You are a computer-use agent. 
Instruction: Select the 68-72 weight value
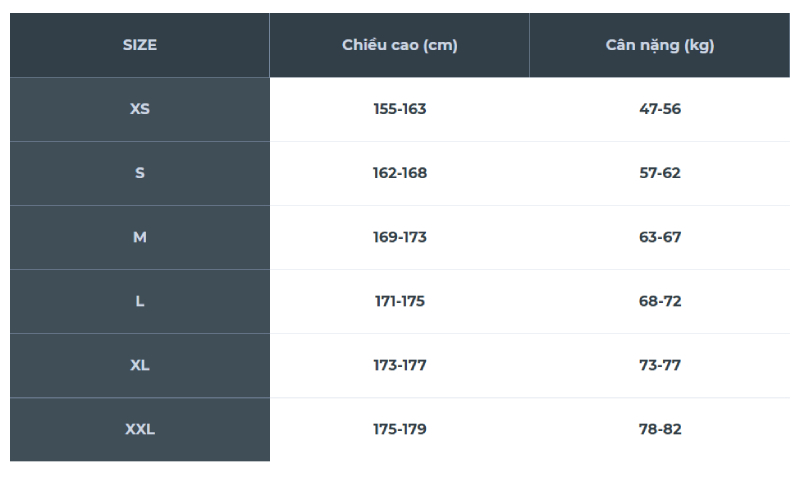point(660,302)
